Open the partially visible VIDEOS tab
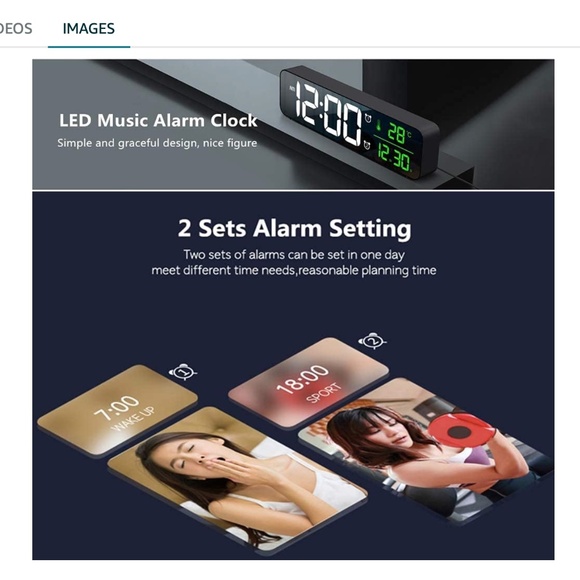This screenshot has height=580, width=580. pos(16,29)
